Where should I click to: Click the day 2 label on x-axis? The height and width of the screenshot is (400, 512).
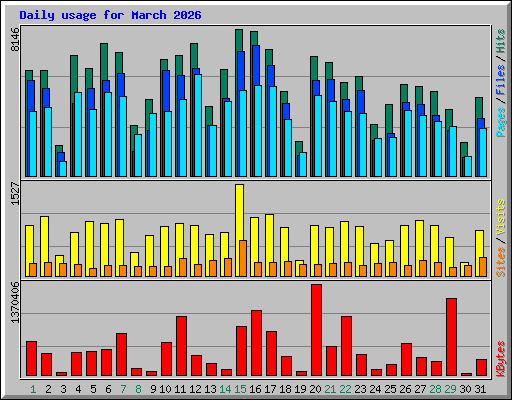48,389
